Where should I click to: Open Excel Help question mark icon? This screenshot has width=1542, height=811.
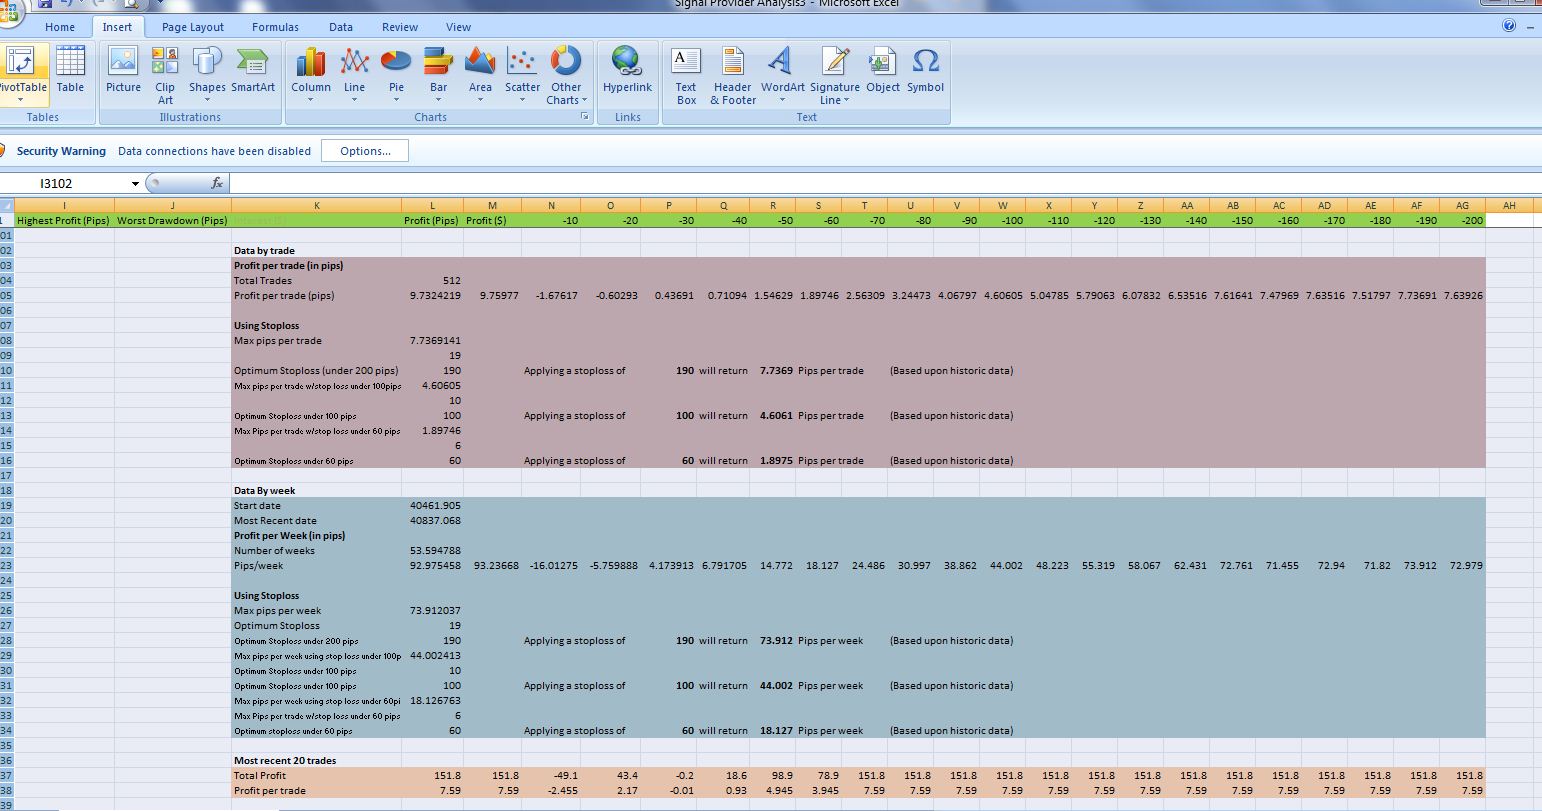[x=1509, y=26]
